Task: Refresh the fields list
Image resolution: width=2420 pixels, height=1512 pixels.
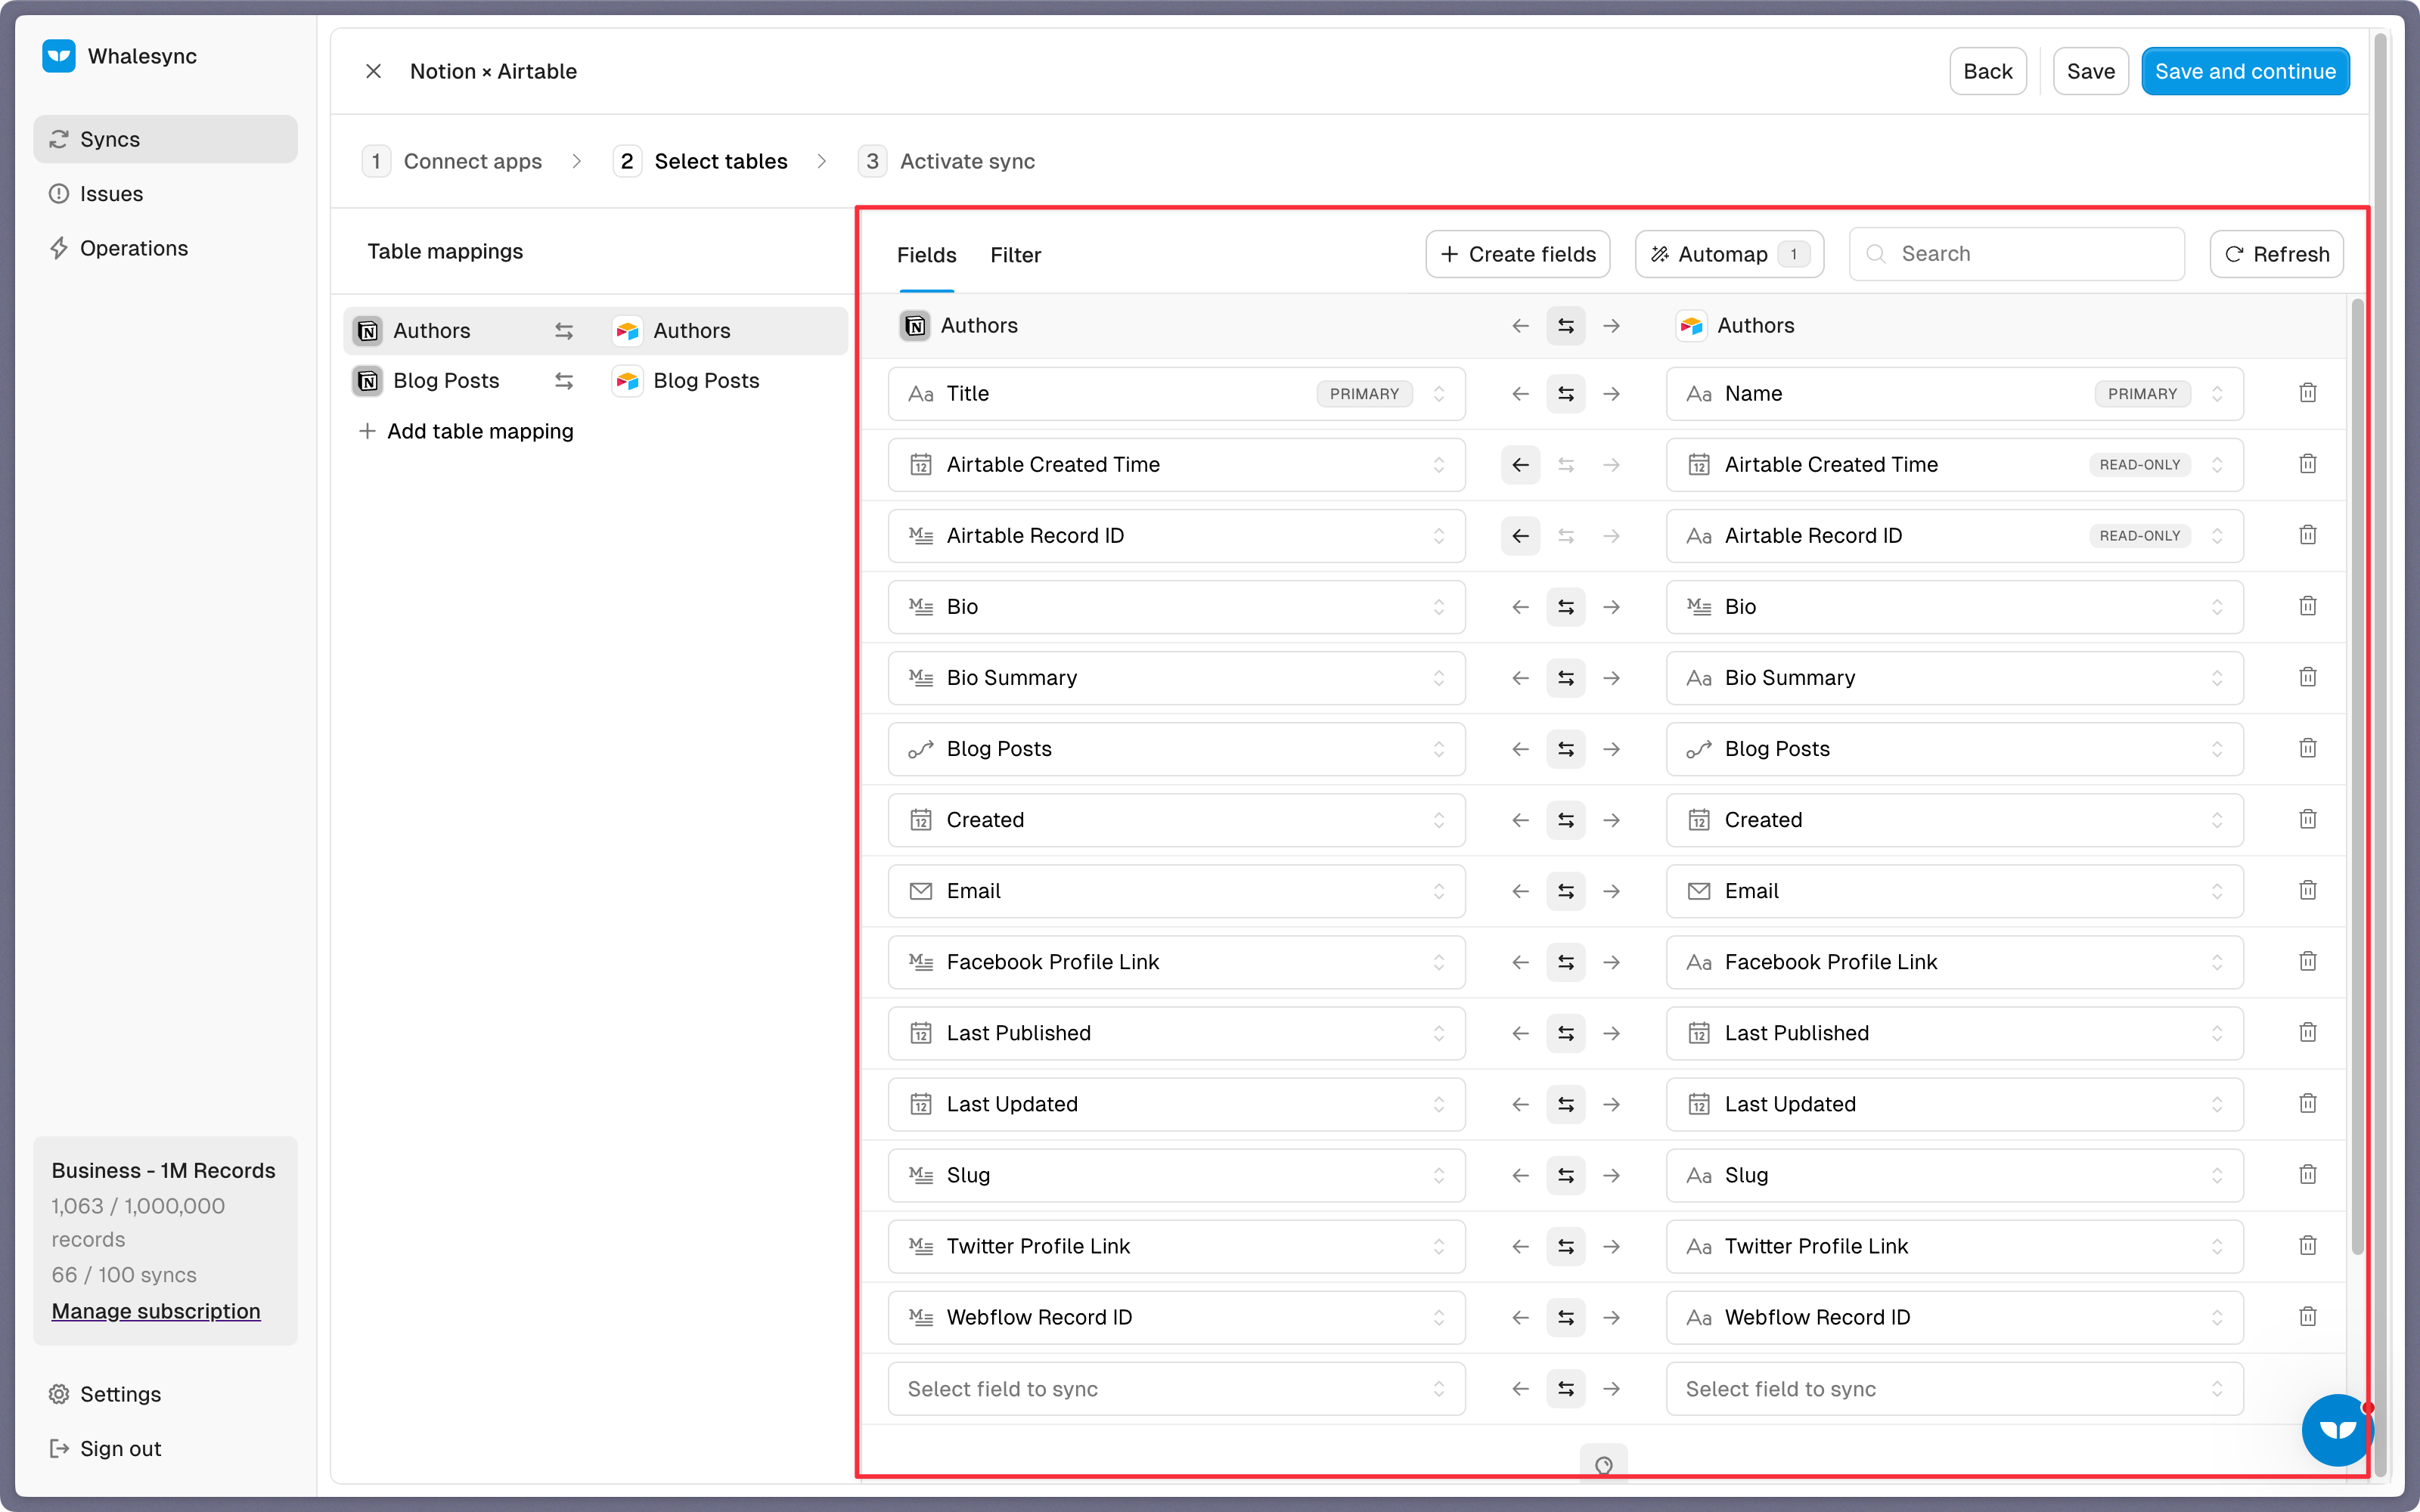Action: 2276,254
